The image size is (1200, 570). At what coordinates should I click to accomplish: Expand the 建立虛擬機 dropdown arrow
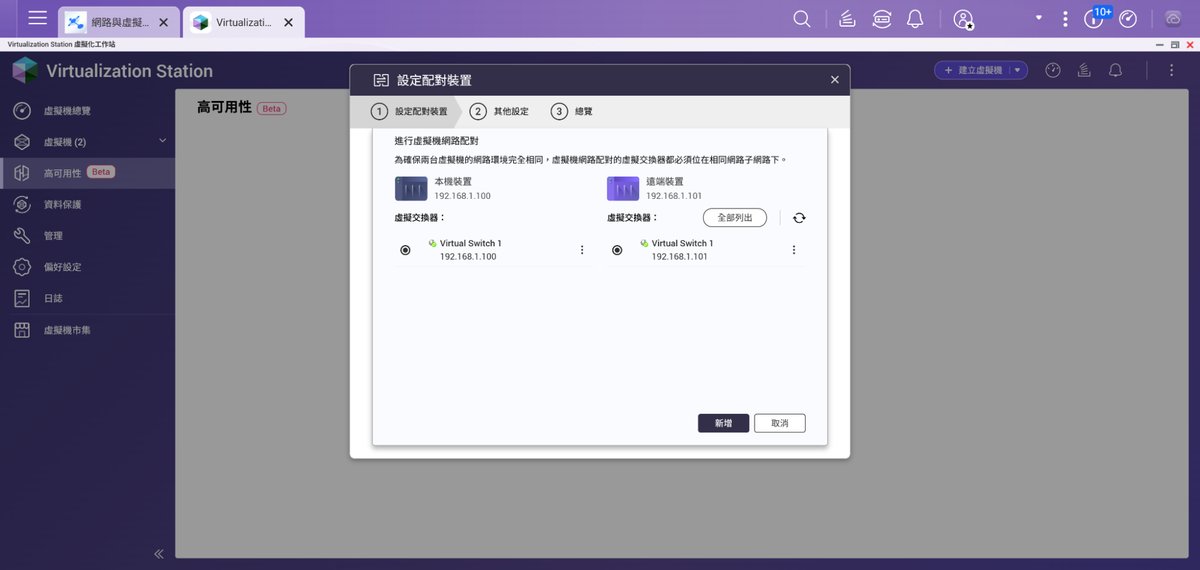click(1018, 70)
